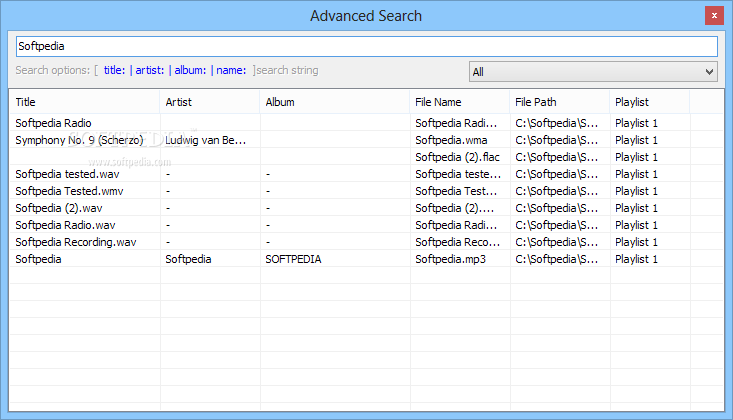Open the All filter dropdown

[x=593, y=72]
